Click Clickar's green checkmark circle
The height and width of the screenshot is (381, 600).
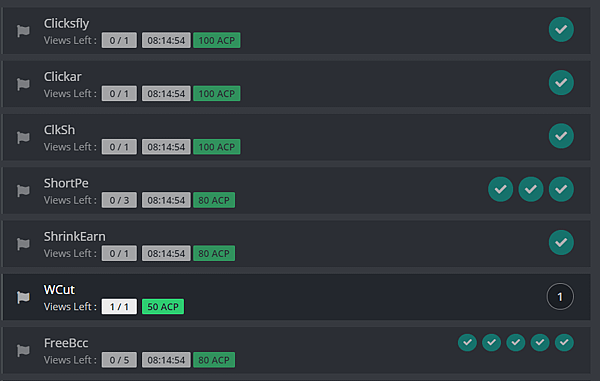pos(561,83)
